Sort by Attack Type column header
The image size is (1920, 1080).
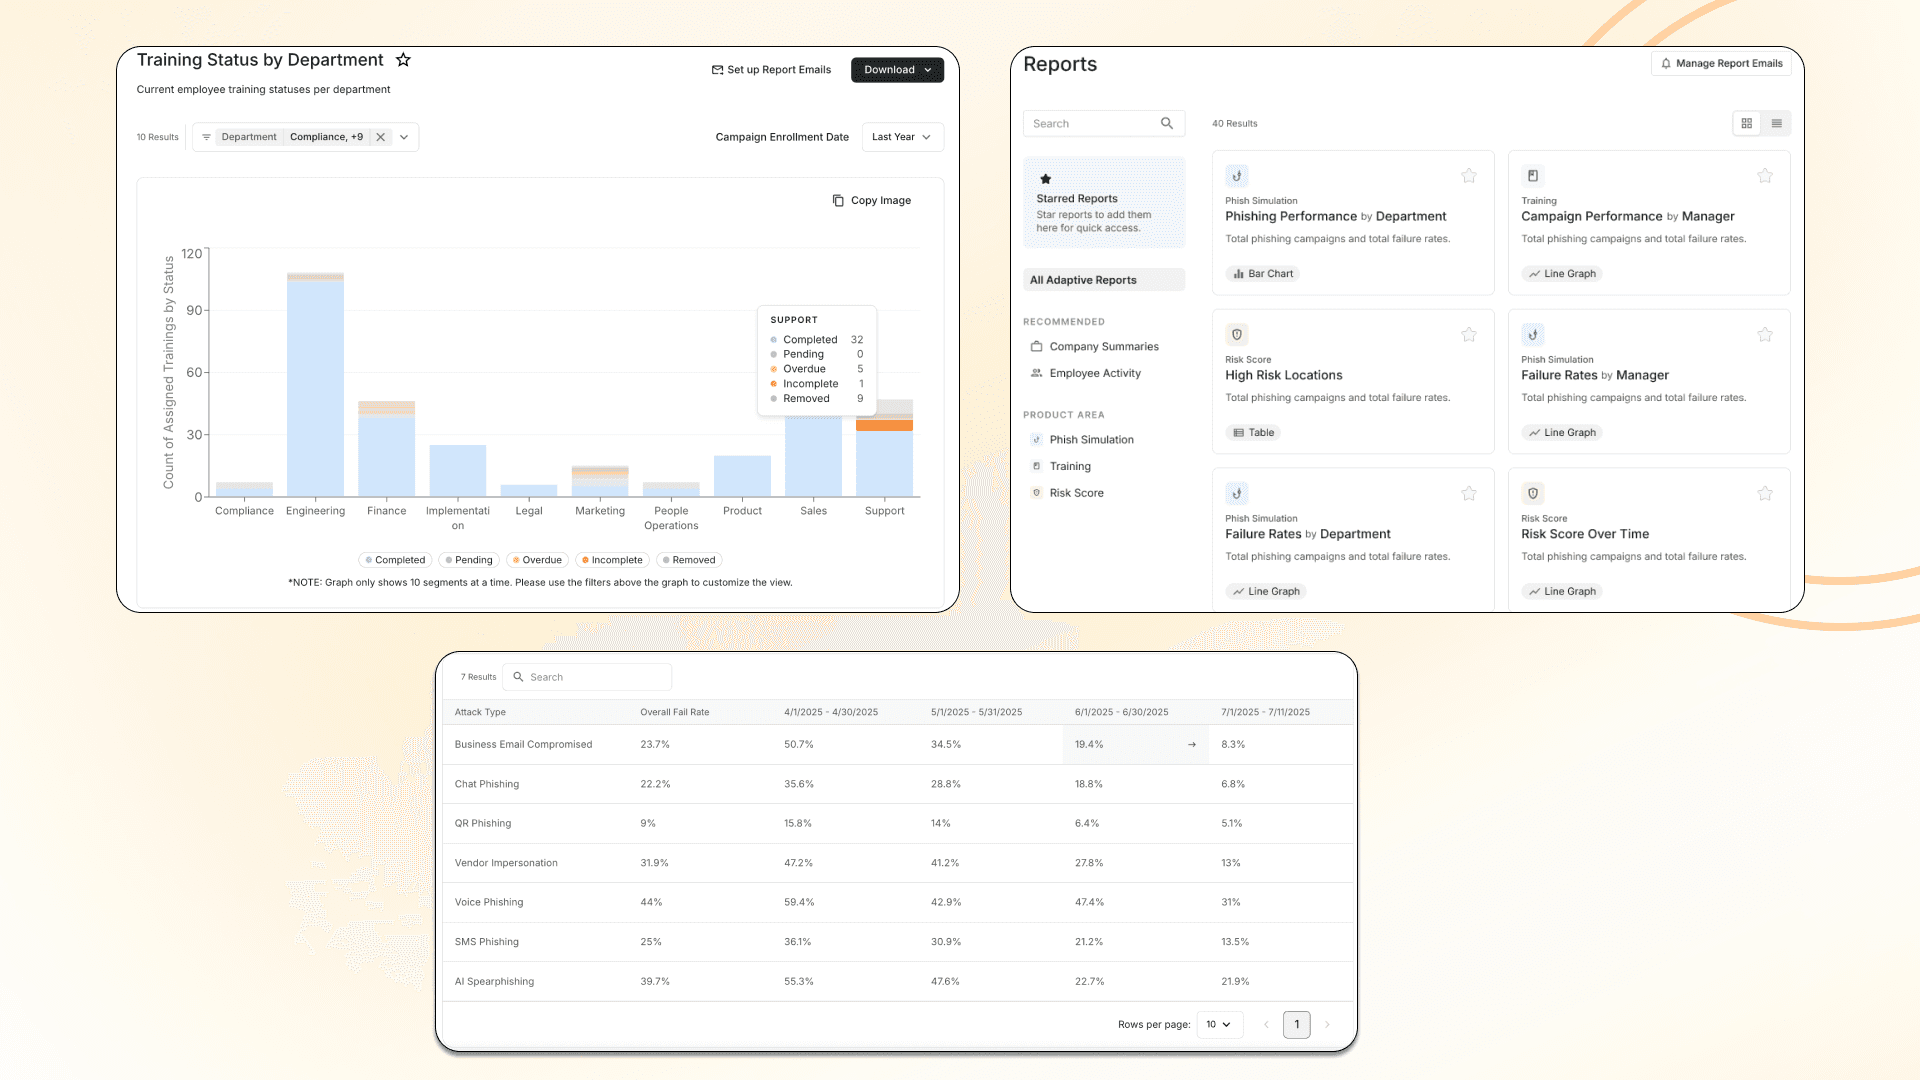pos(480,712)
